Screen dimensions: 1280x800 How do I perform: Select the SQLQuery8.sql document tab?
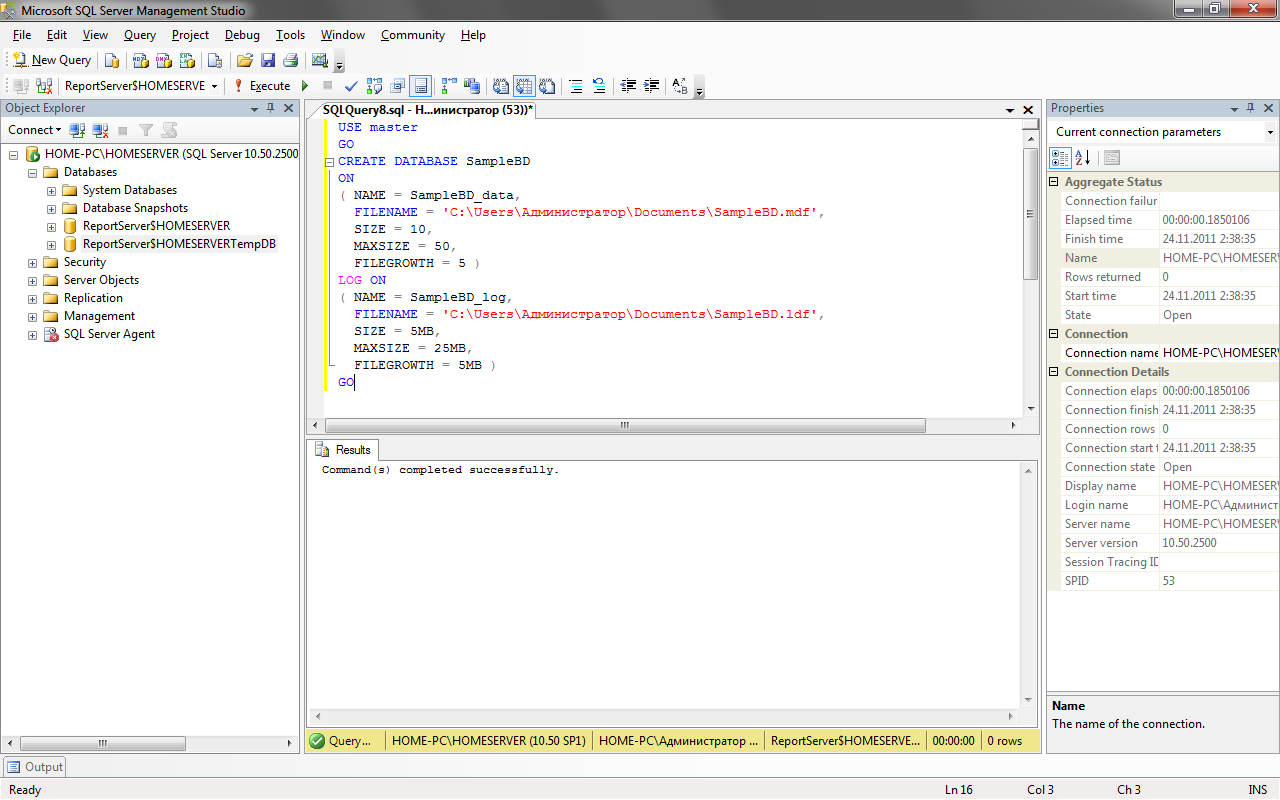428,109
